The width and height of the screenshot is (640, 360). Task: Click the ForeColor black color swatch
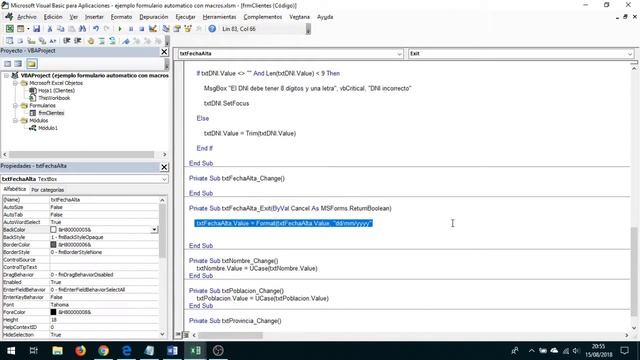(53, 312)
